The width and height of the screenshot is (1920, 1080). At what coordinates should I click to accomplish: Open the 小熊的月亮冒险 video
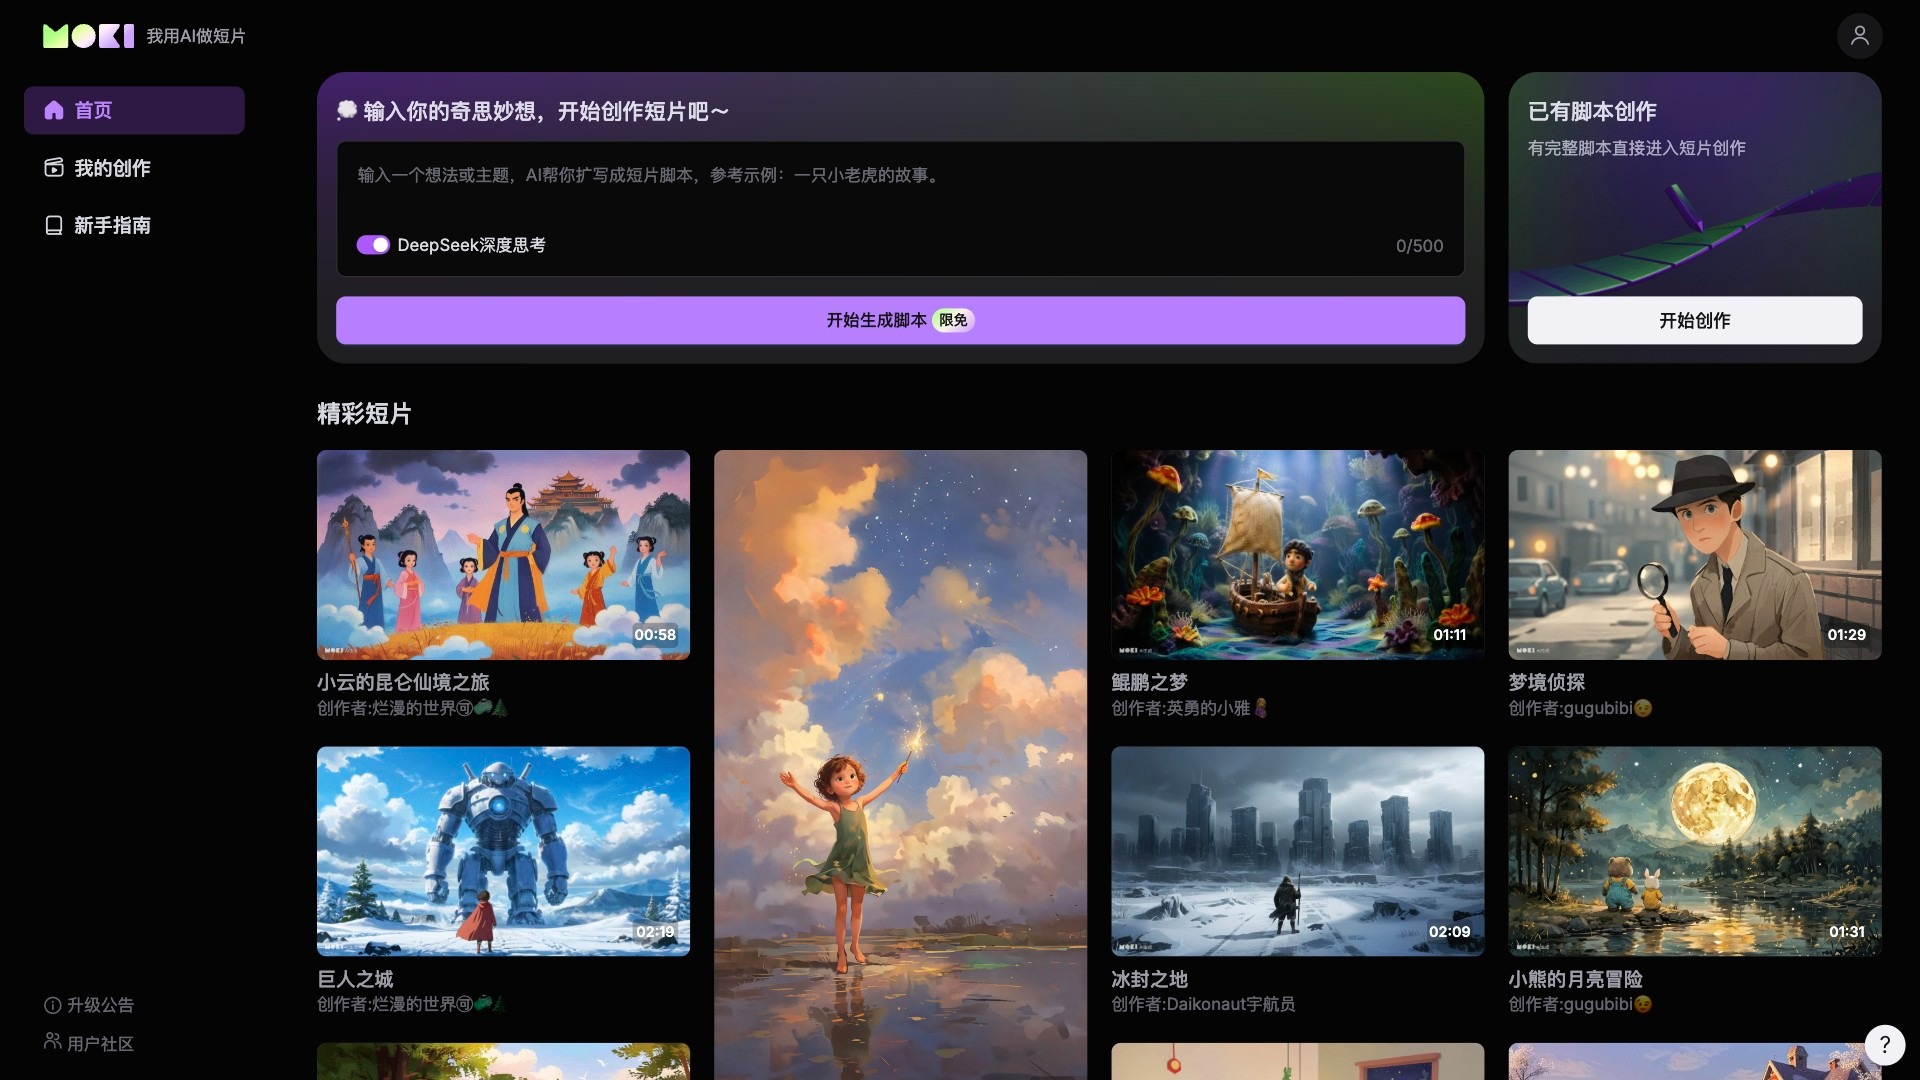(1693, 851)
